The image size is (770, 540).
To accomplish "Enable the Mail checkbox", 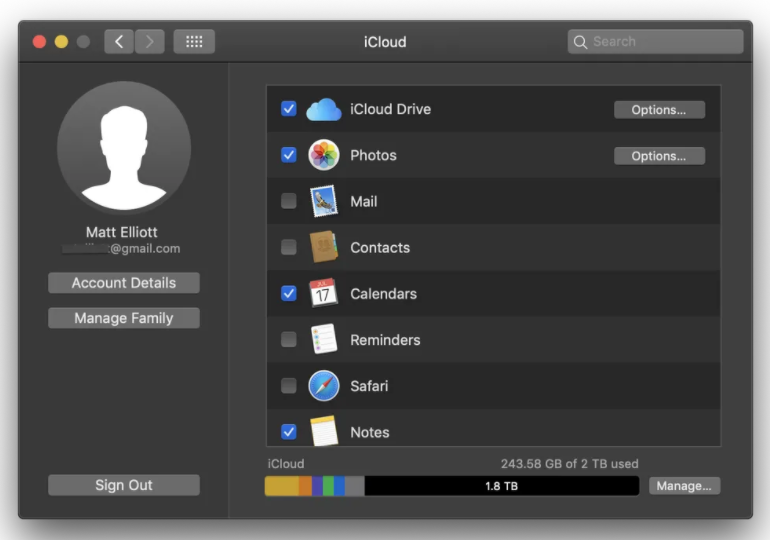I will pyautogui.click(x=289, y=201).
